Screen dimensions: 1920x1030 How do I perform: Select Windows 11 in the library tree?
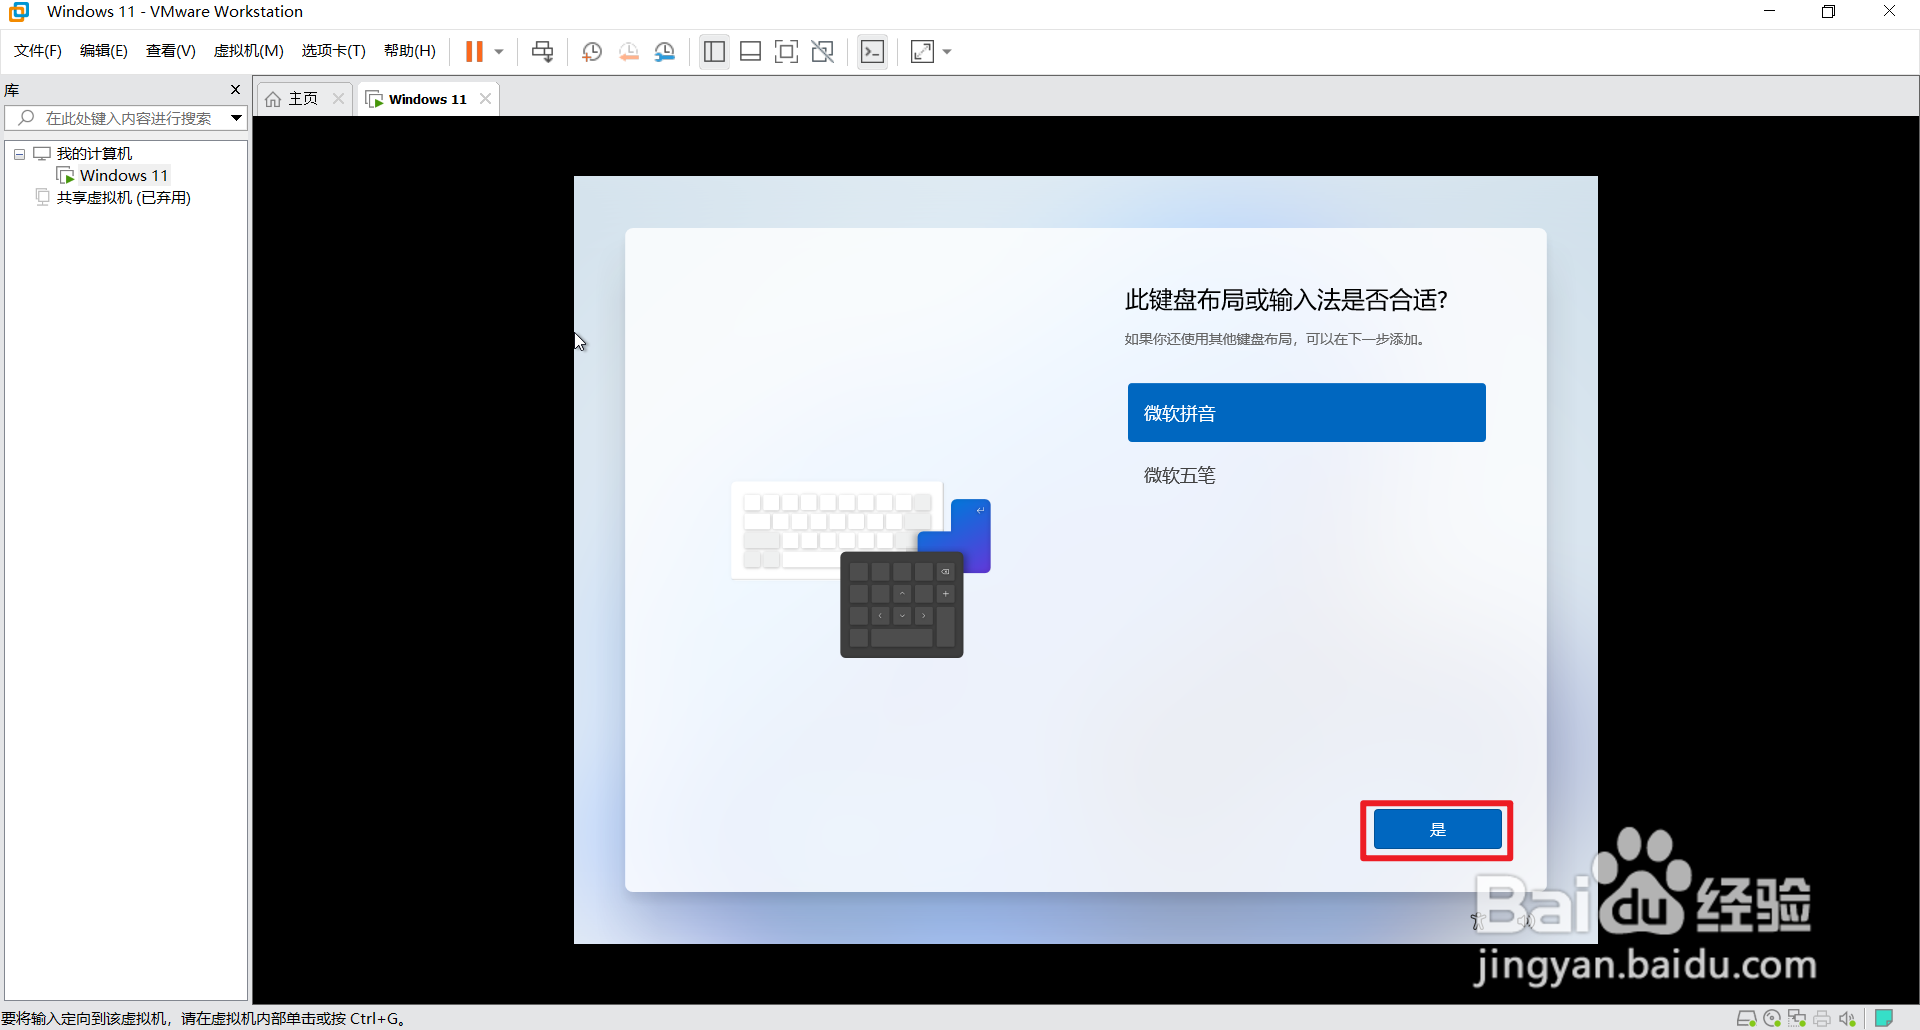click(124, 176)
